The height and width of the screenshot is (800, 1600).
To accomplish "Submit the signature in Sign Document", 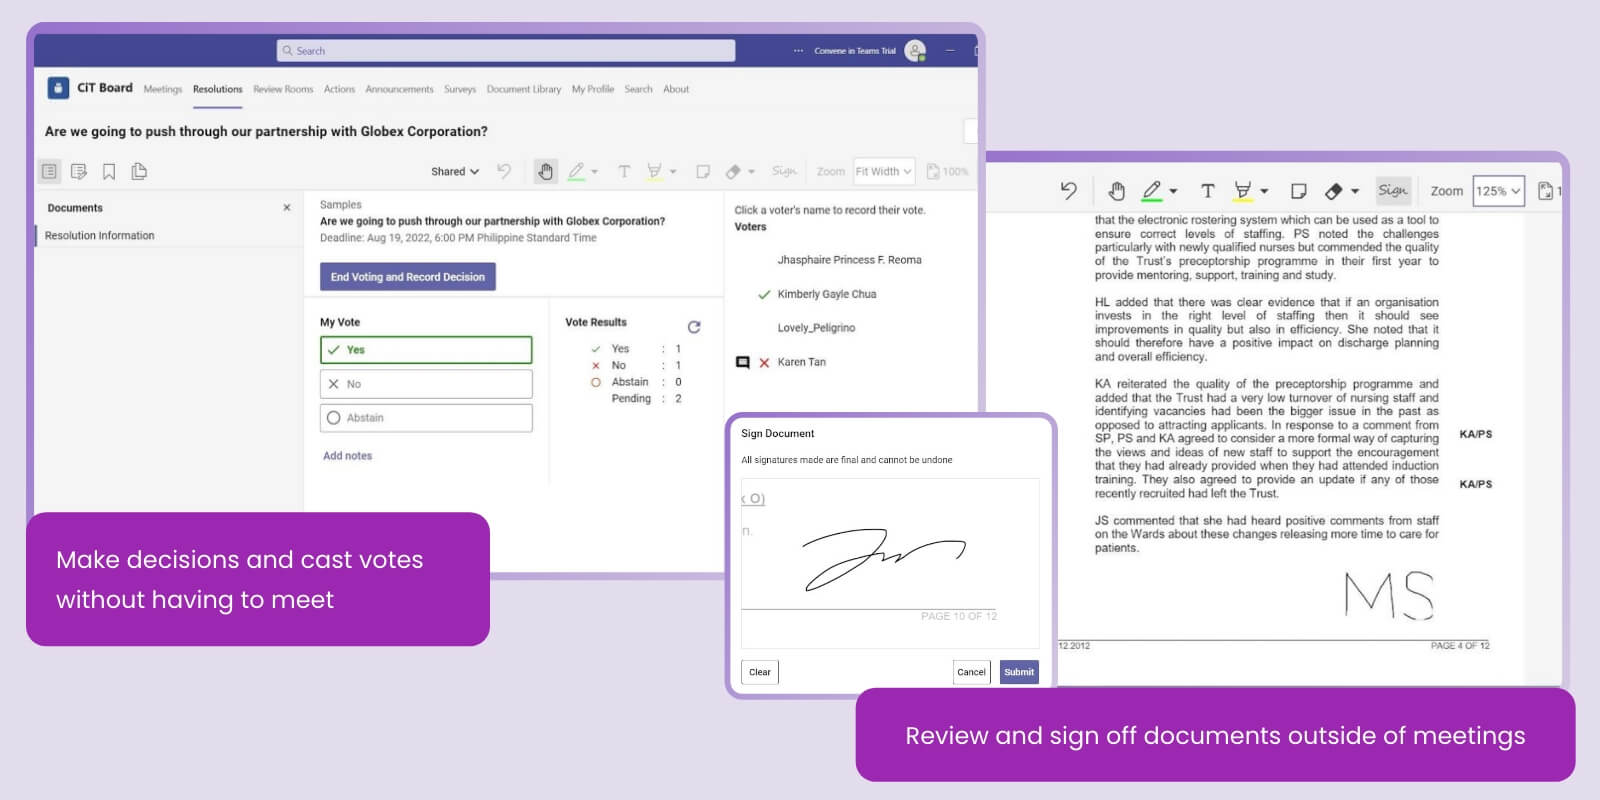I will [1019, 672].
